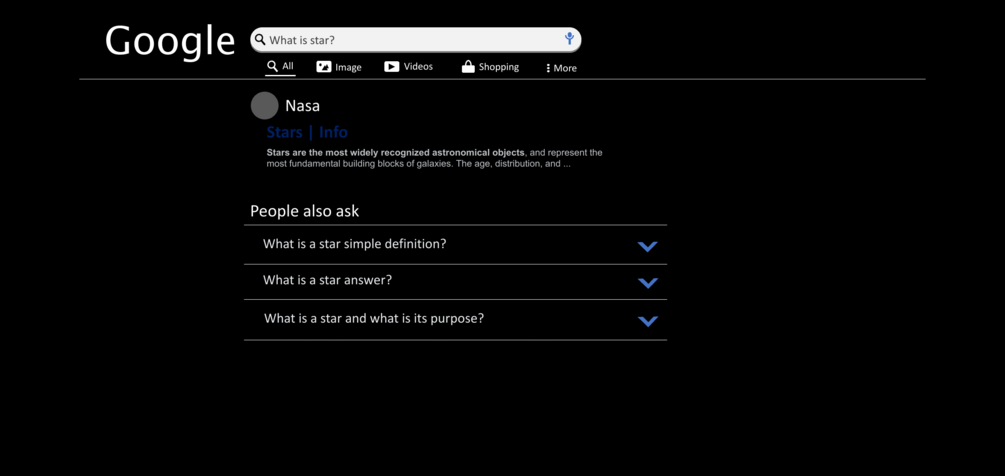Click the Videos play icon
The image size is (1005, 476).
coord(392,67)
